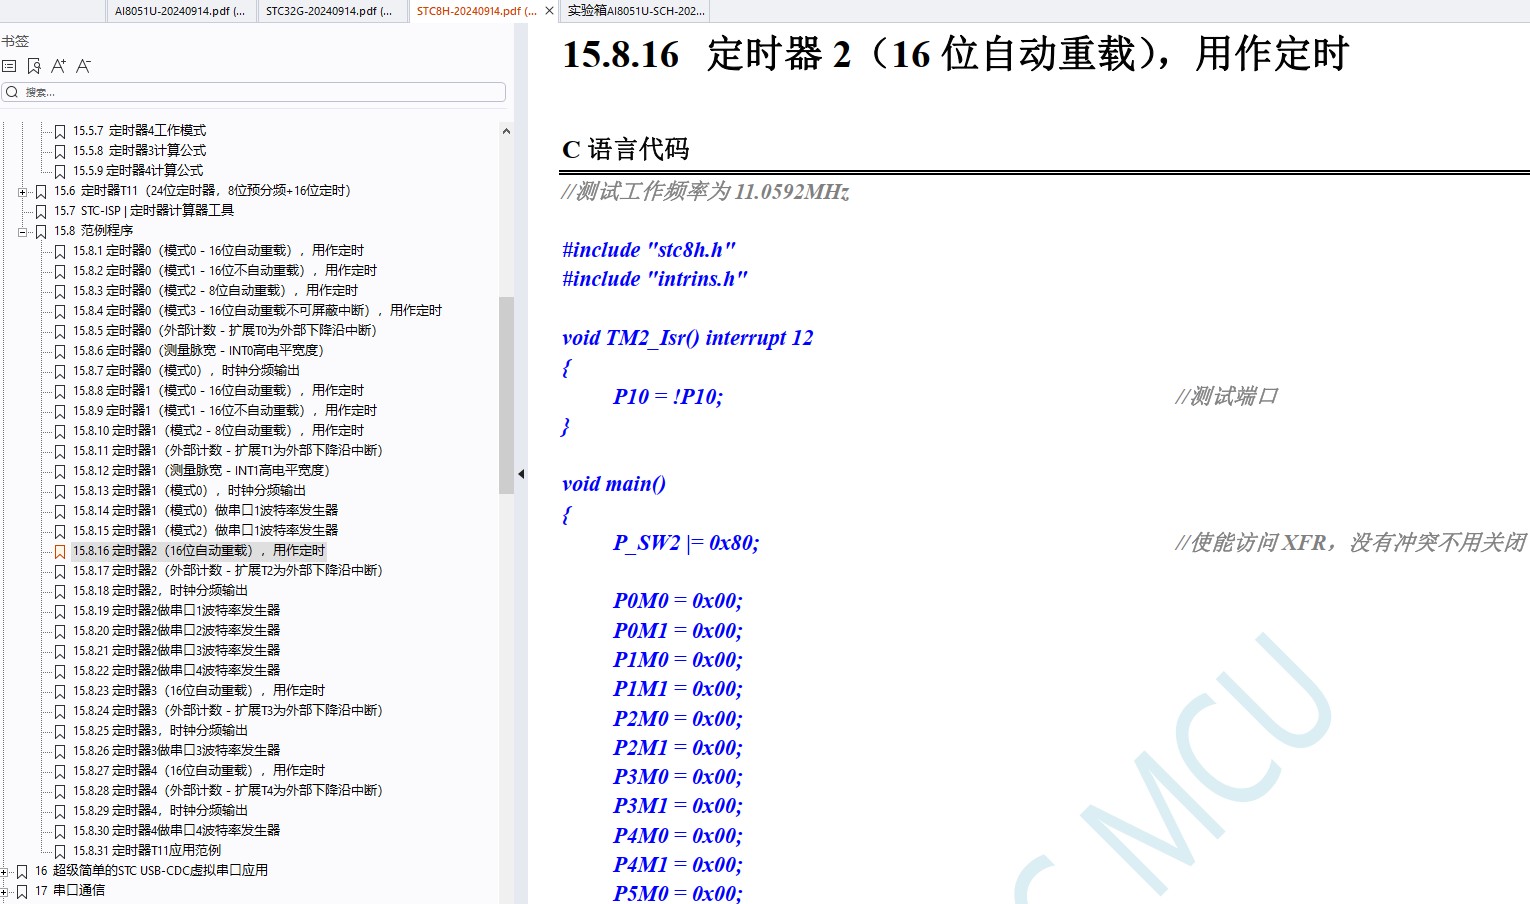Screen dimensions: 1530x904
Task: Close the STC8H-20240914.pdf tab
Action: click(549, 11)
